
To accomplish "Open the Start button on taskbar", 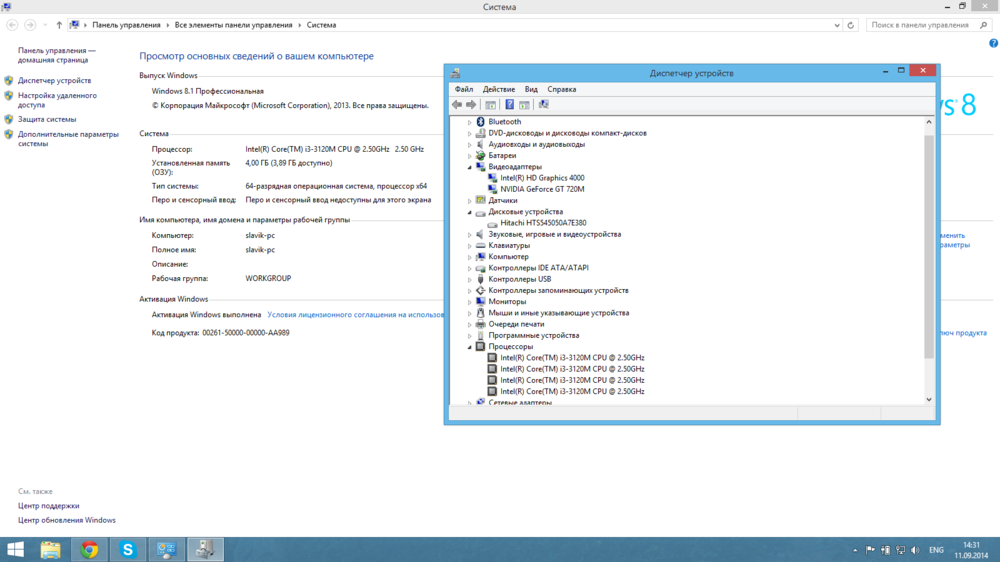I will [15, 549].
